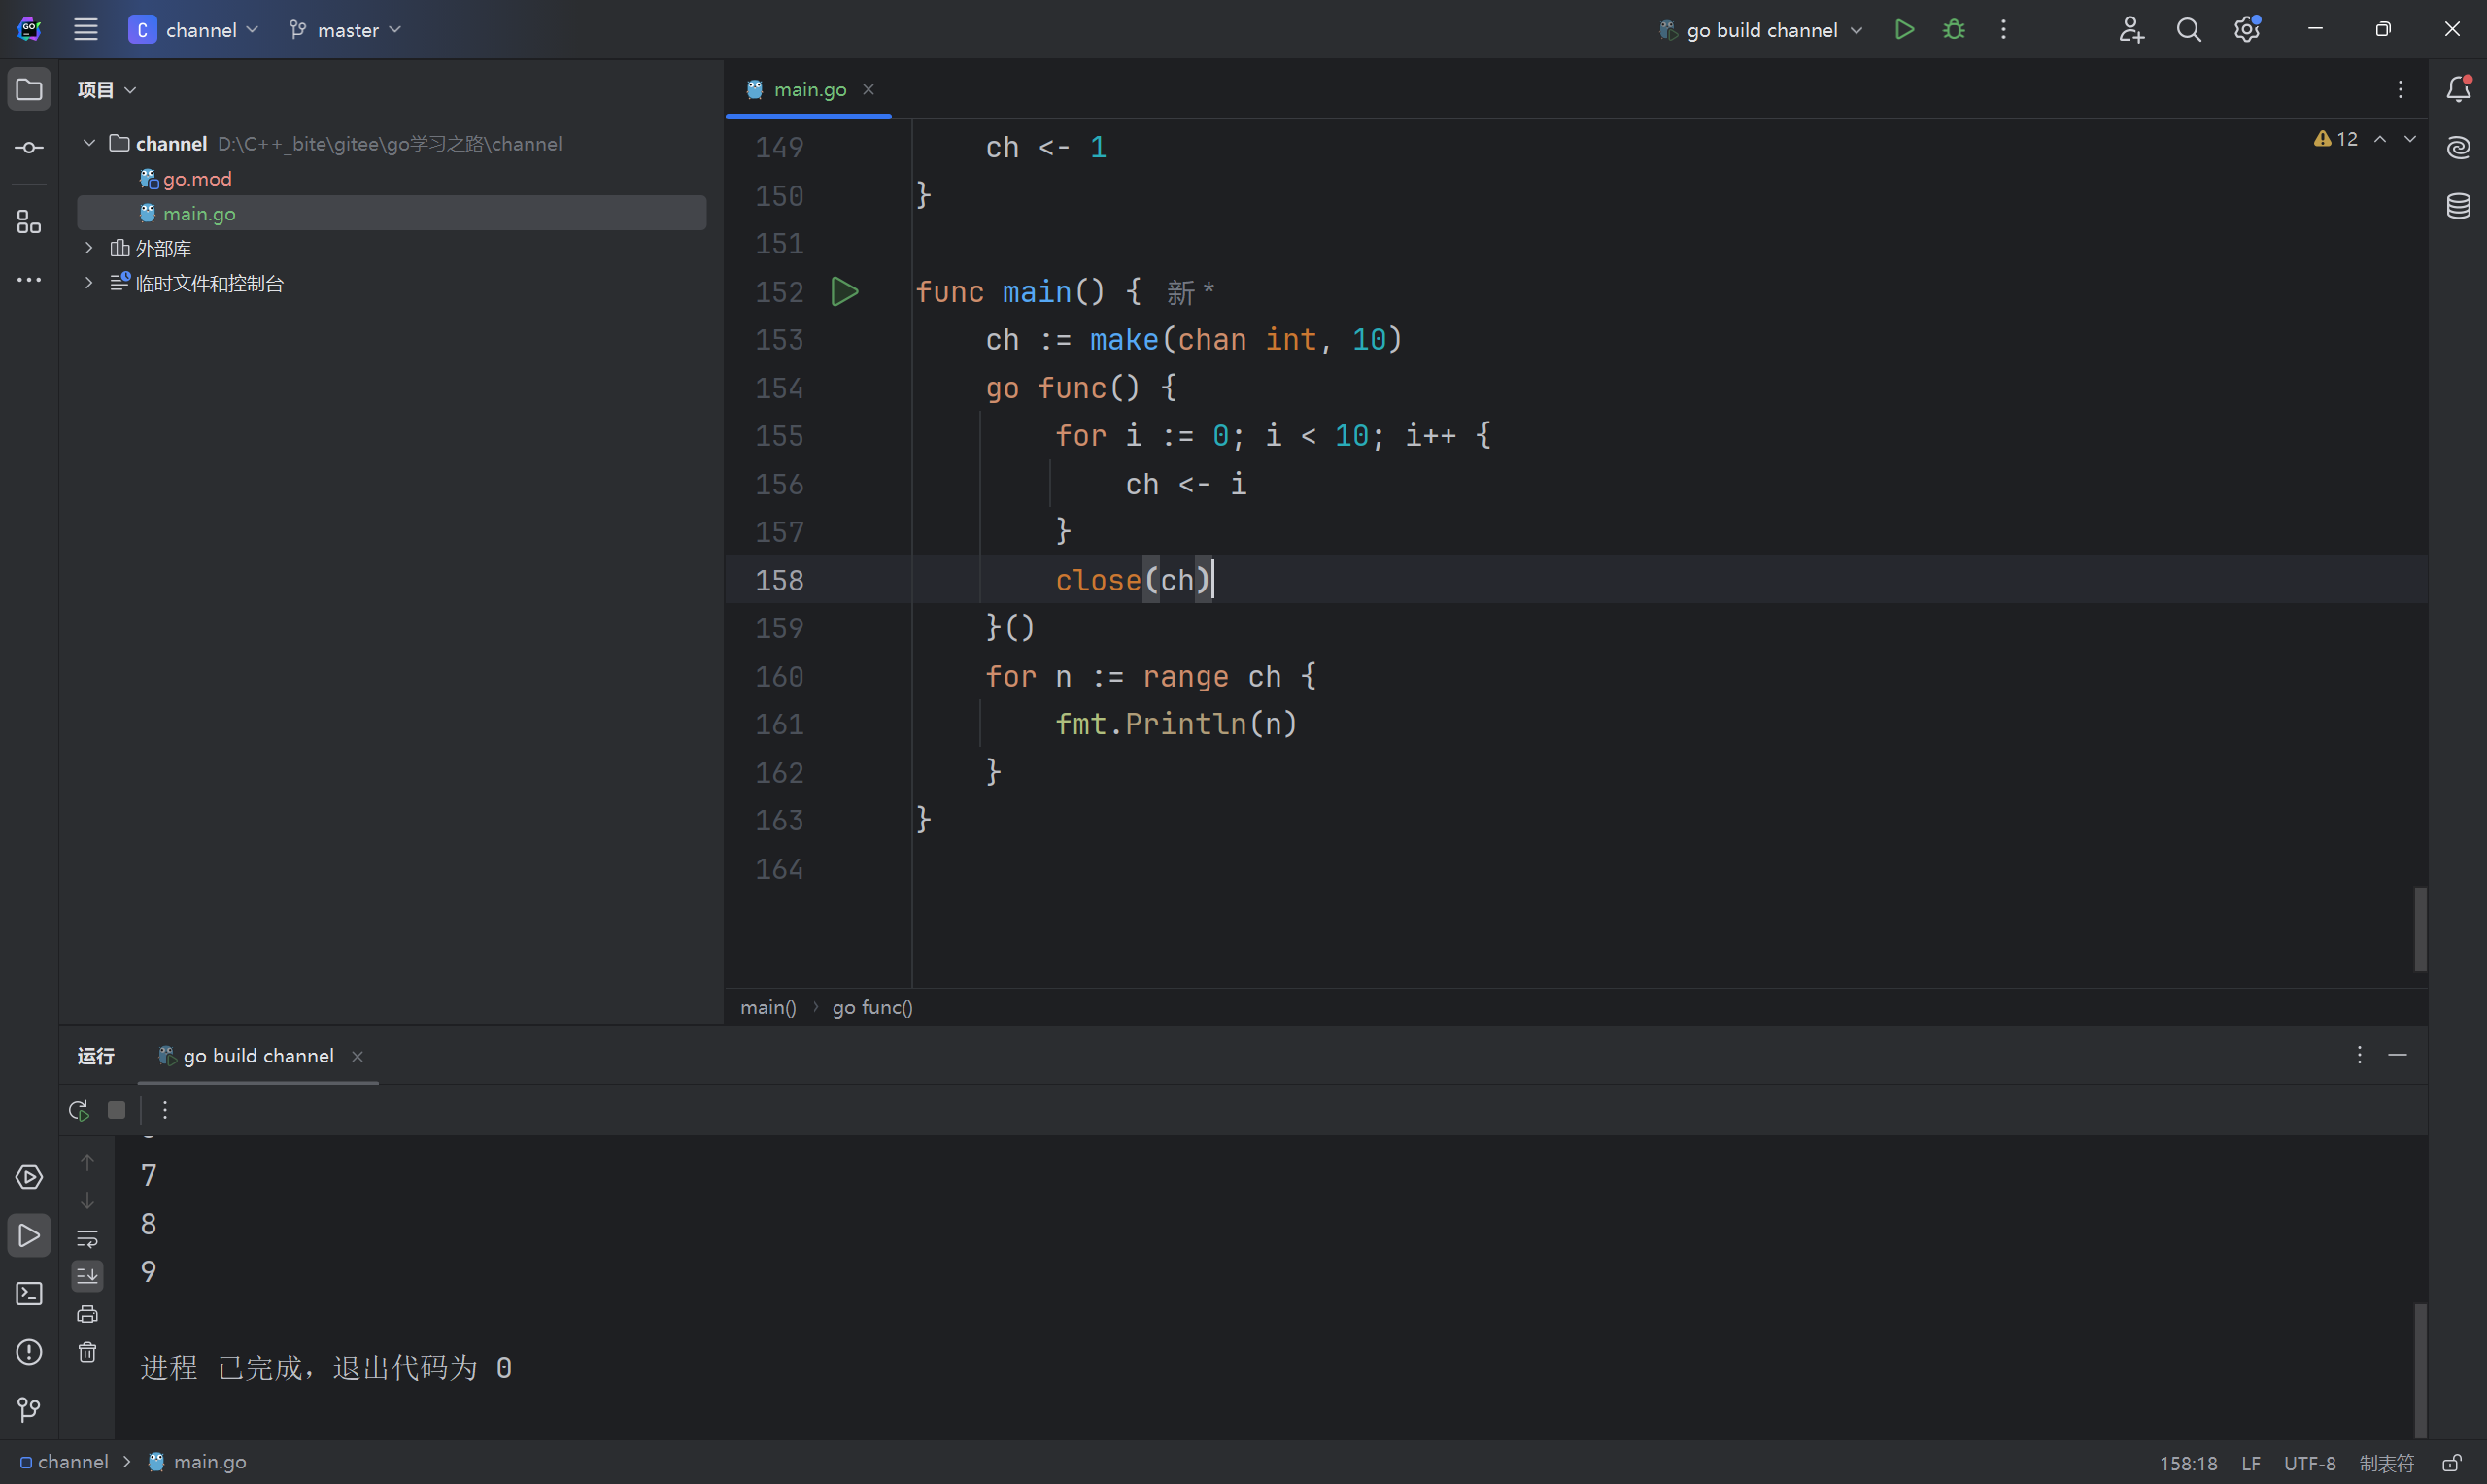Open the AI Assistant spiral icon
The image size is (2487, 1484).
click(2458, 148)
